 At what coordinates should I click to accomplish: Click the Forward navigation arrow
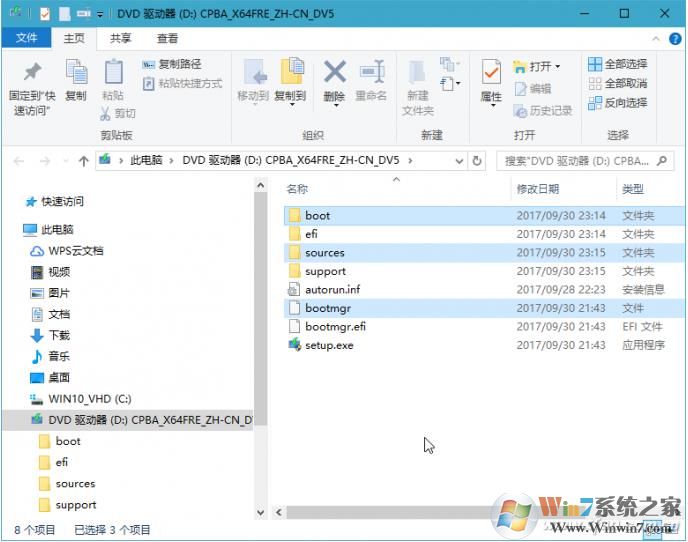coord(45,162)
